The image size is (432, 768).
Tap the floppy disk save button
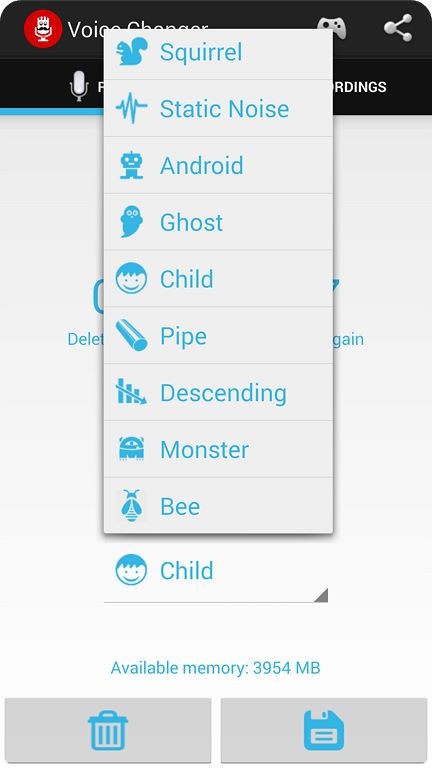tap(324, 731)
